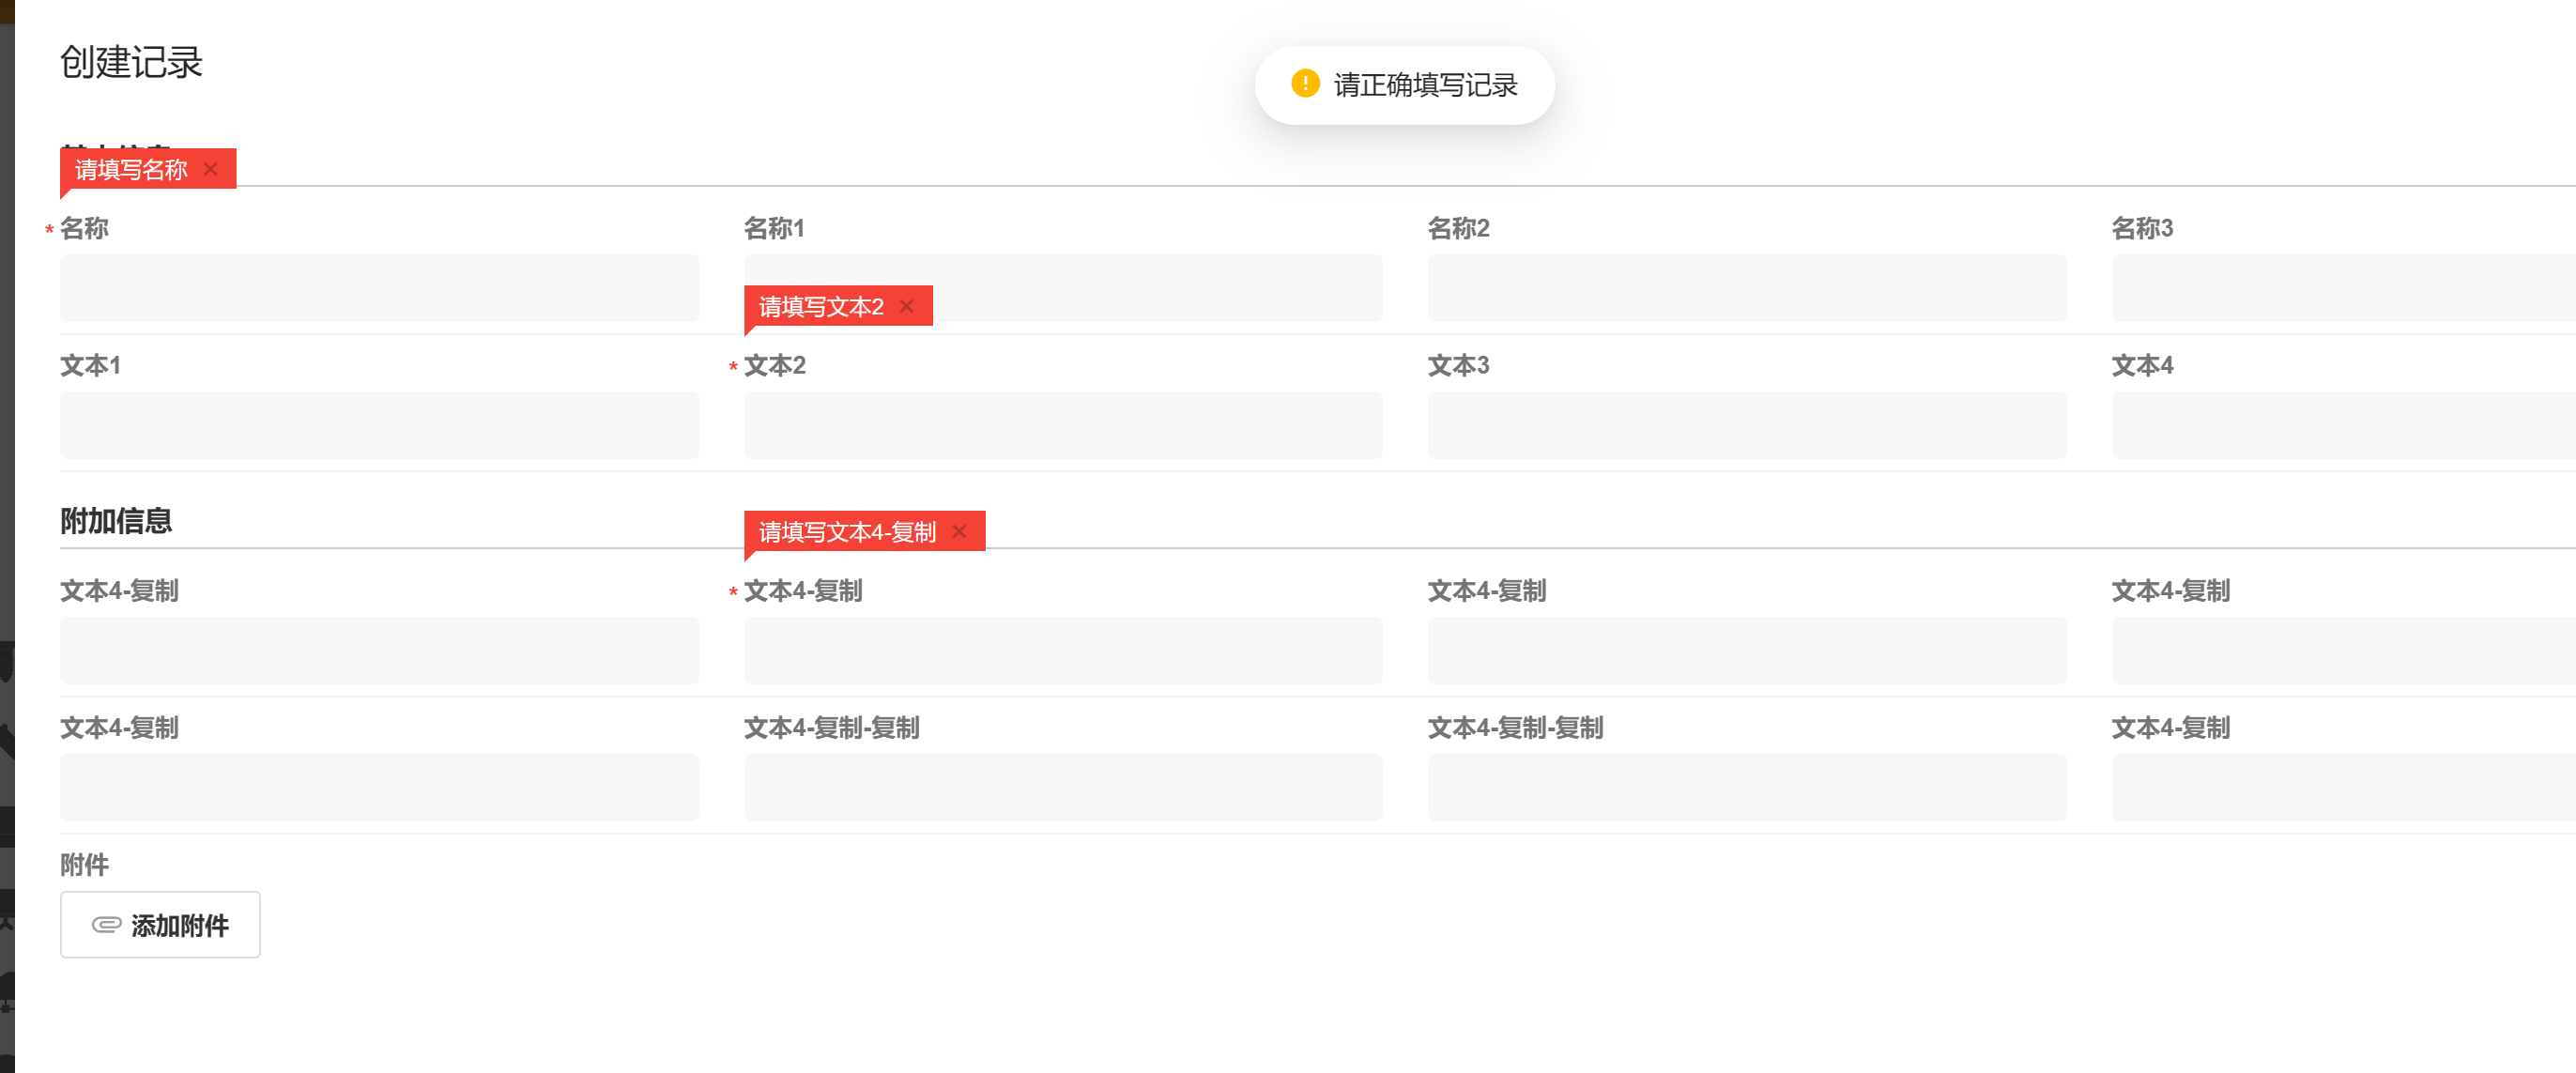
Task: Focus the required 名称 input field
Action: (x=379, y=288)
